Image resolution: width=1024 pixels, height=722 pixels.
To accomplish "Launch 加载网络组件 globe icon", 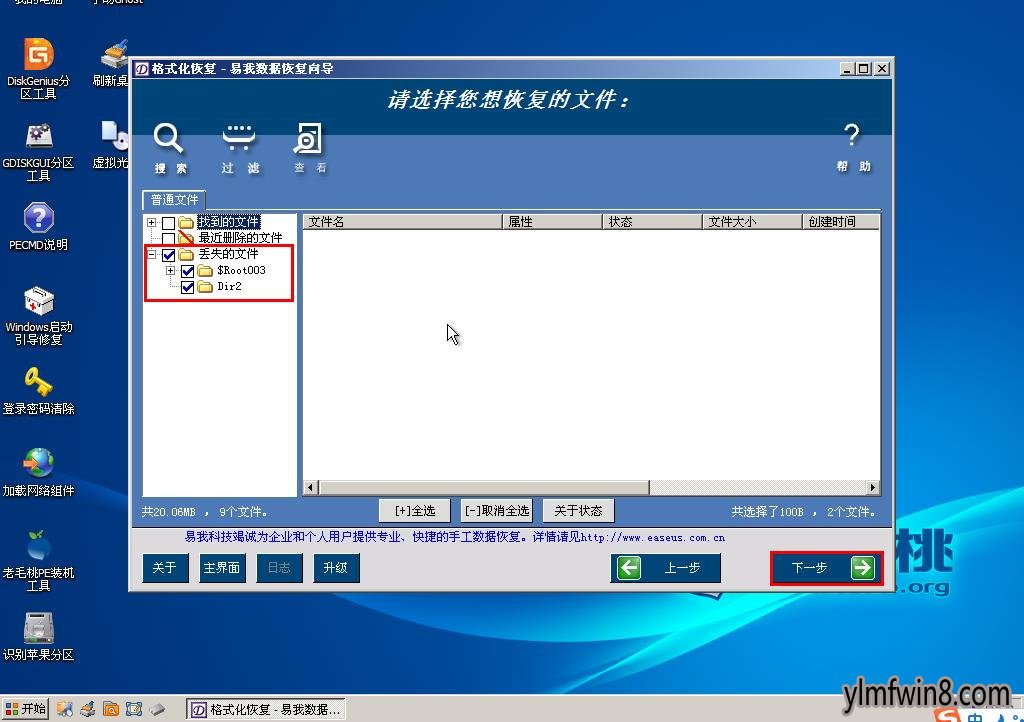I will tap(39, 472).
